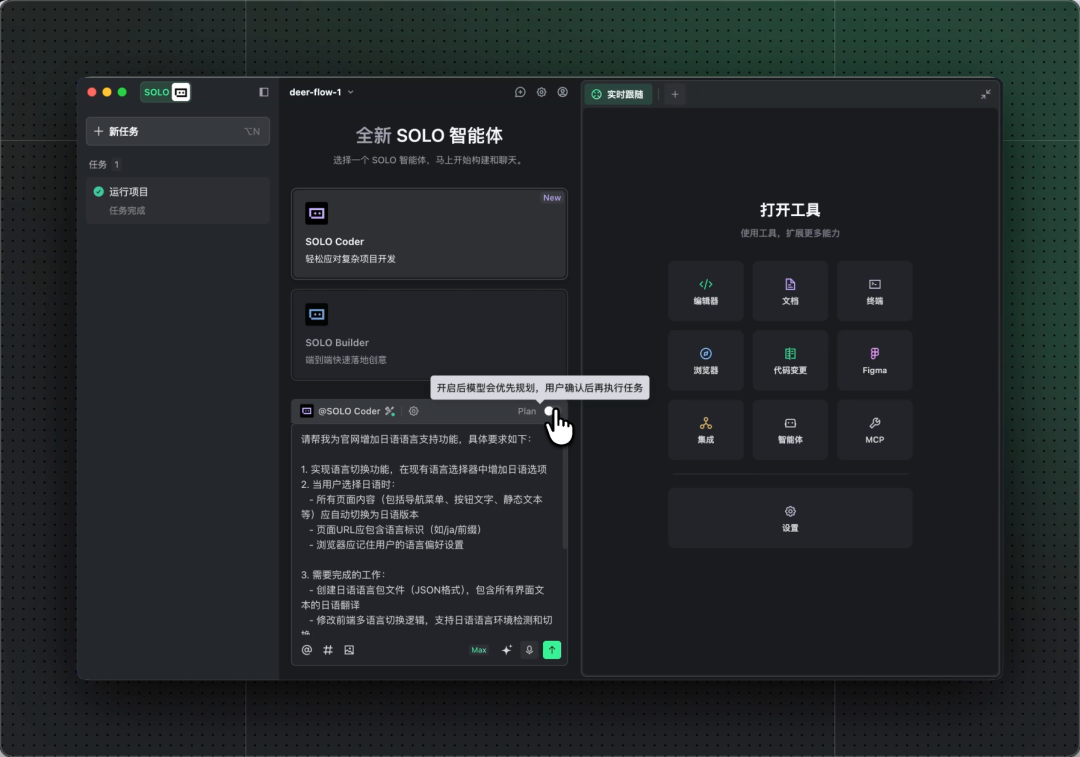Toggle the Plan mode switch

pos(553,411)
